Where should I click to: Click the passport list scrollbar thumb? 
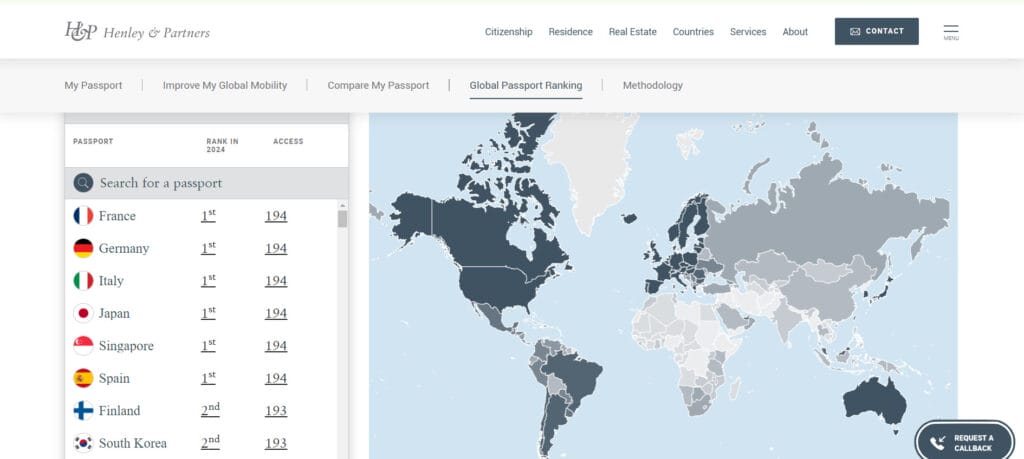[342, 219]
